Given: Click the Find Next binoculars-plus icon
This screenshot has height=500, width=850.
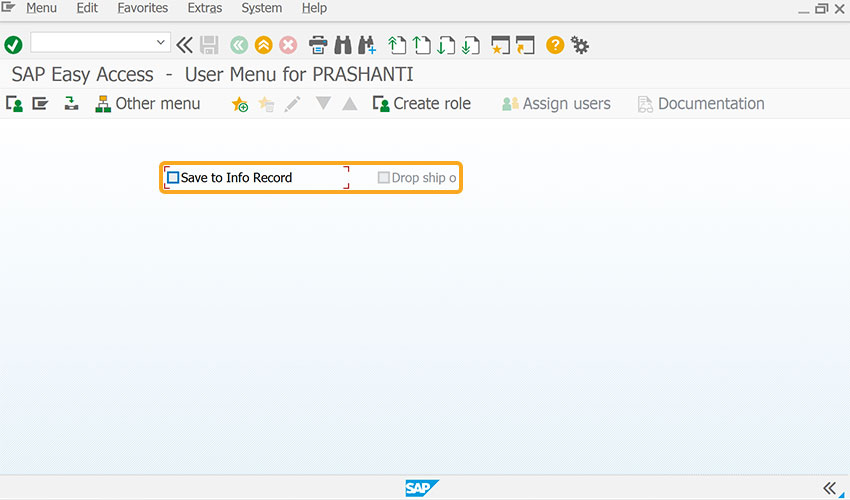Looking at the screenshot, I should pyautogui.click(x=367, y=44).
